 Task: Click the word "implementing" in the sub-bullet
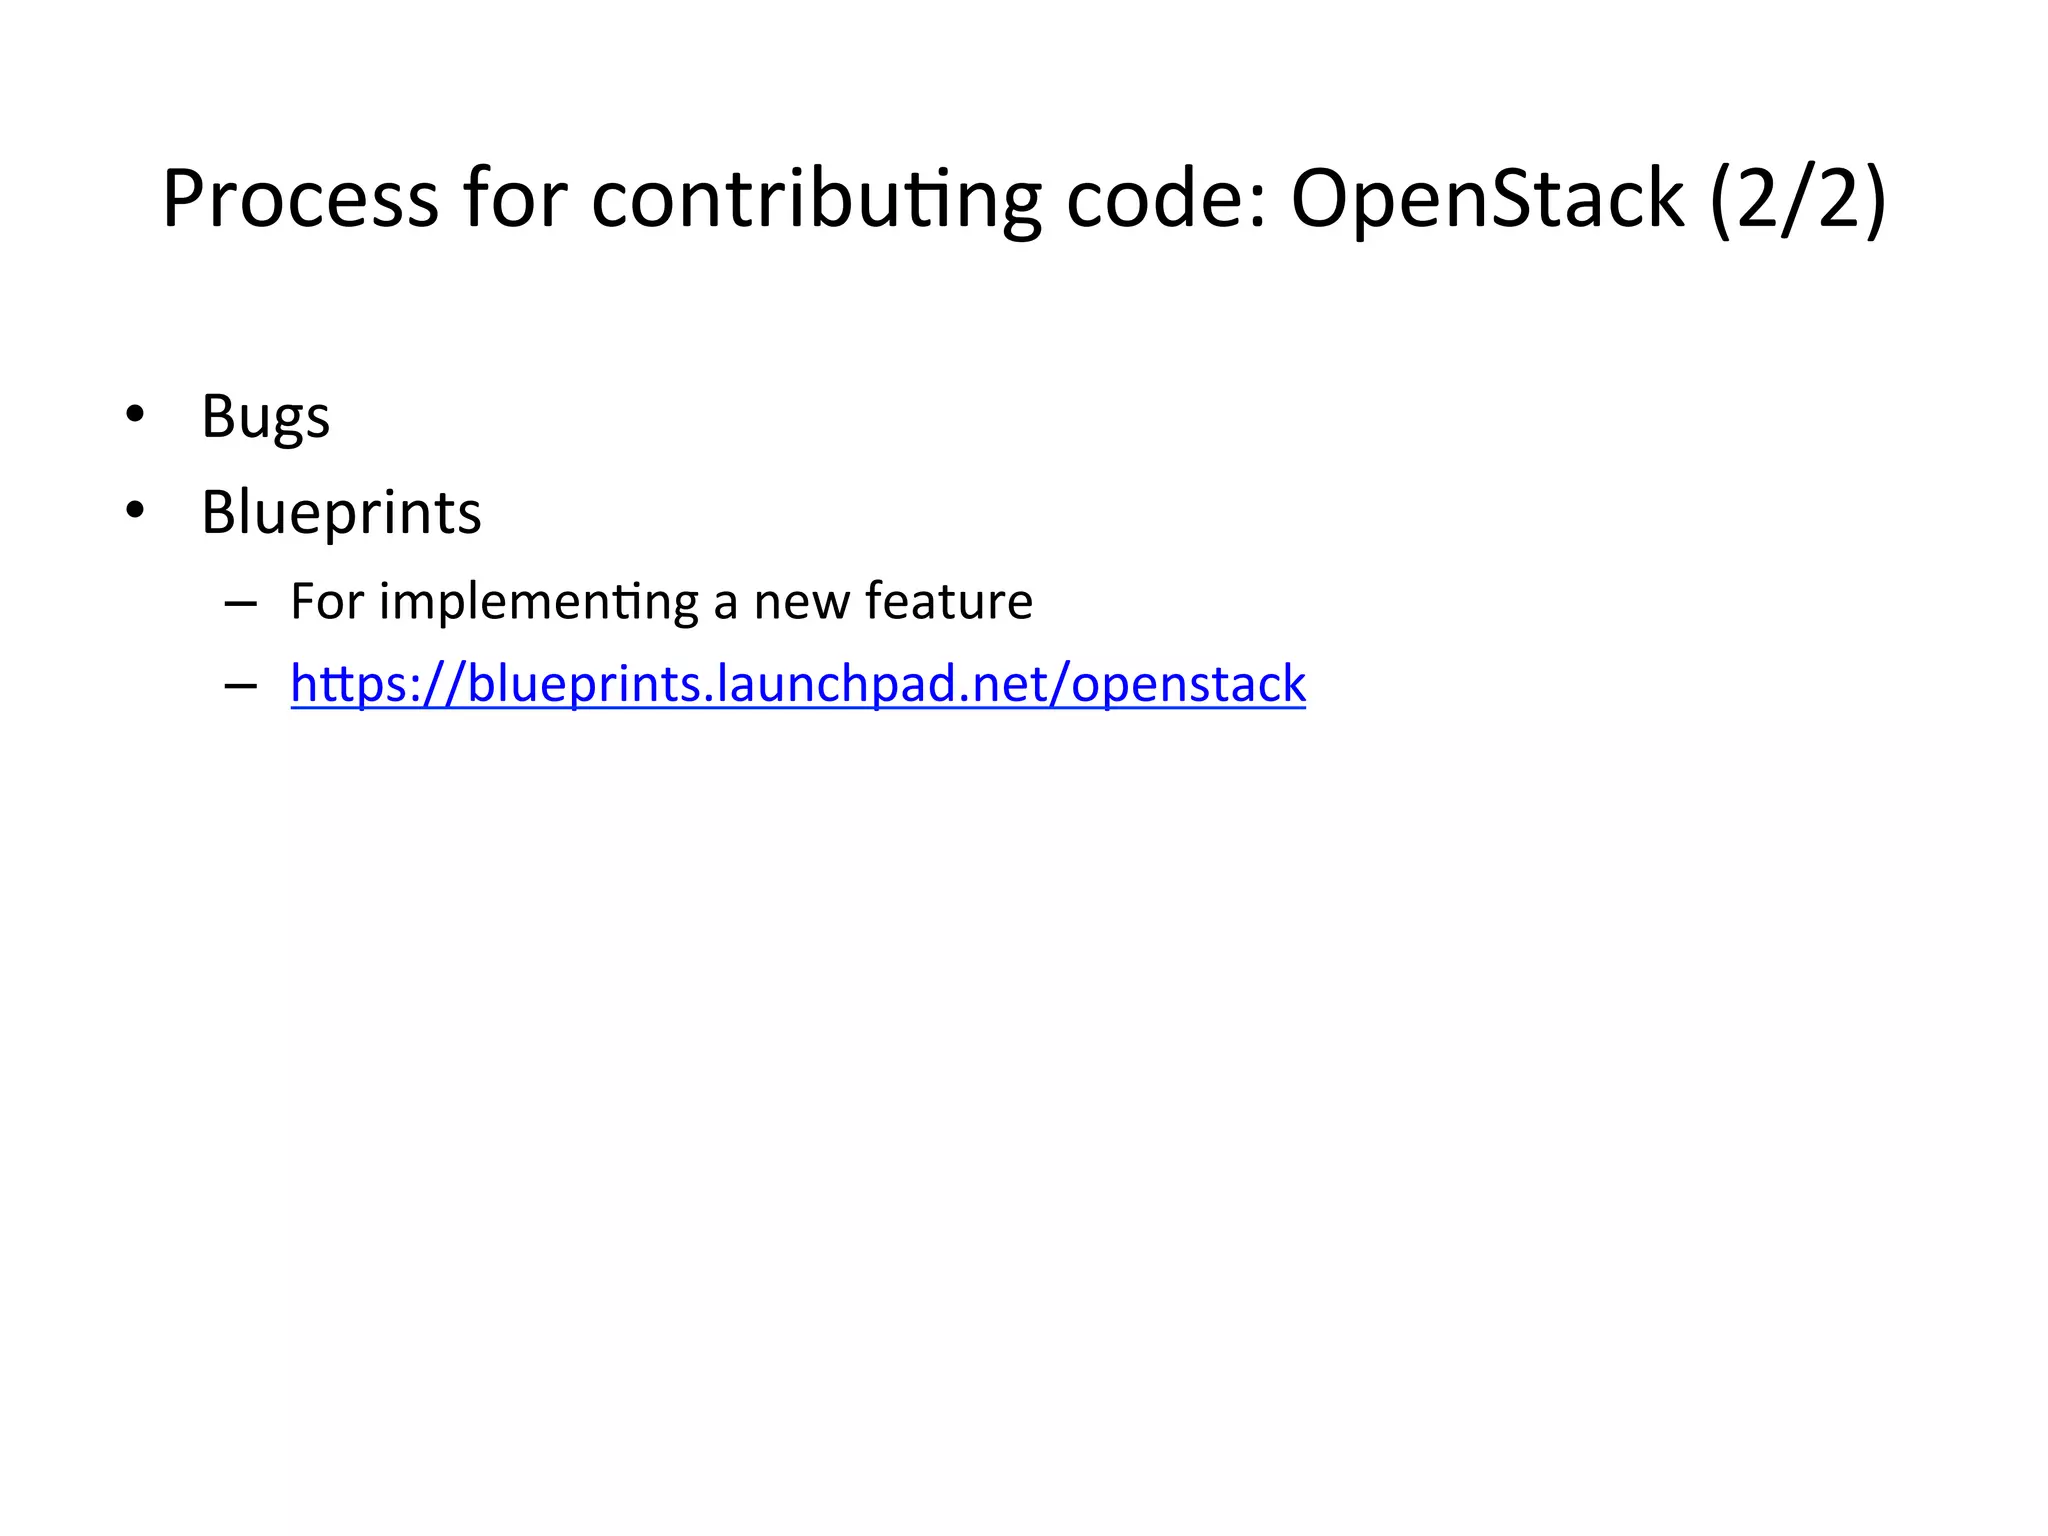coord(538,601)
